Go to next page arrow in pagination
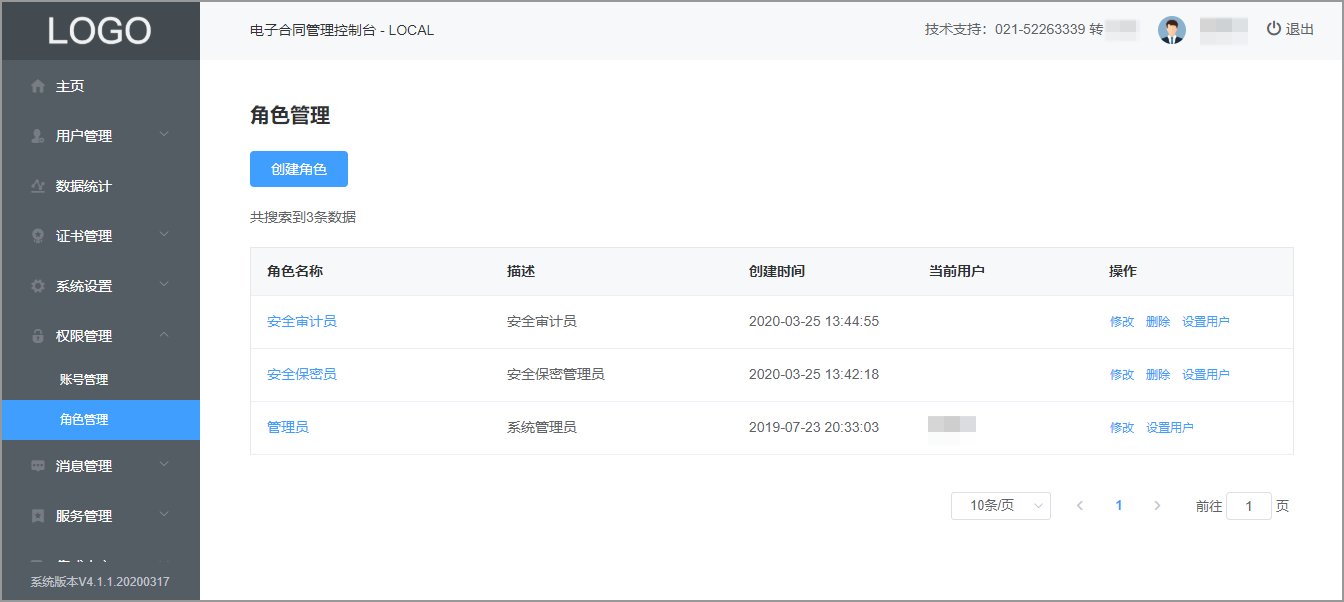Screen dimensions: 1344x602 pos(1157,506)
